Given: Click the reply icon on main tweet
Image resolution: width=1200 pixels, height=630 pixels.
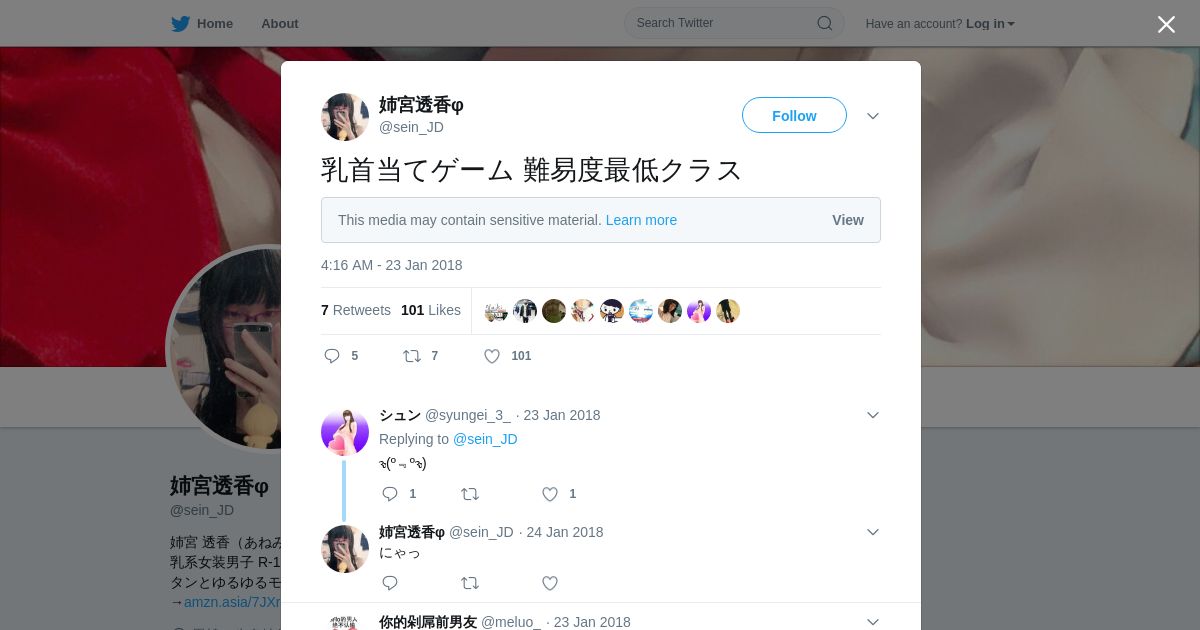Looking at the screenshot, I should pyautogui.click(x=332, y=356).
